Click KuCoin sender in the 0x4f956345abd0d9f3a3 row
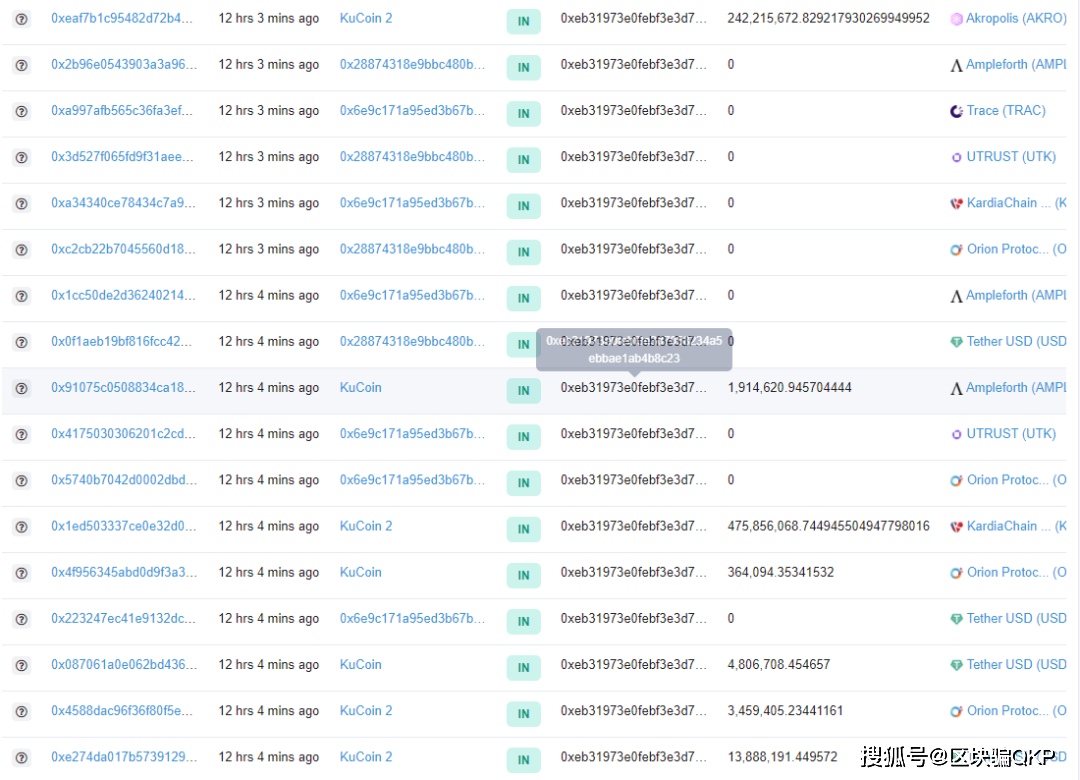 [360, 573]
